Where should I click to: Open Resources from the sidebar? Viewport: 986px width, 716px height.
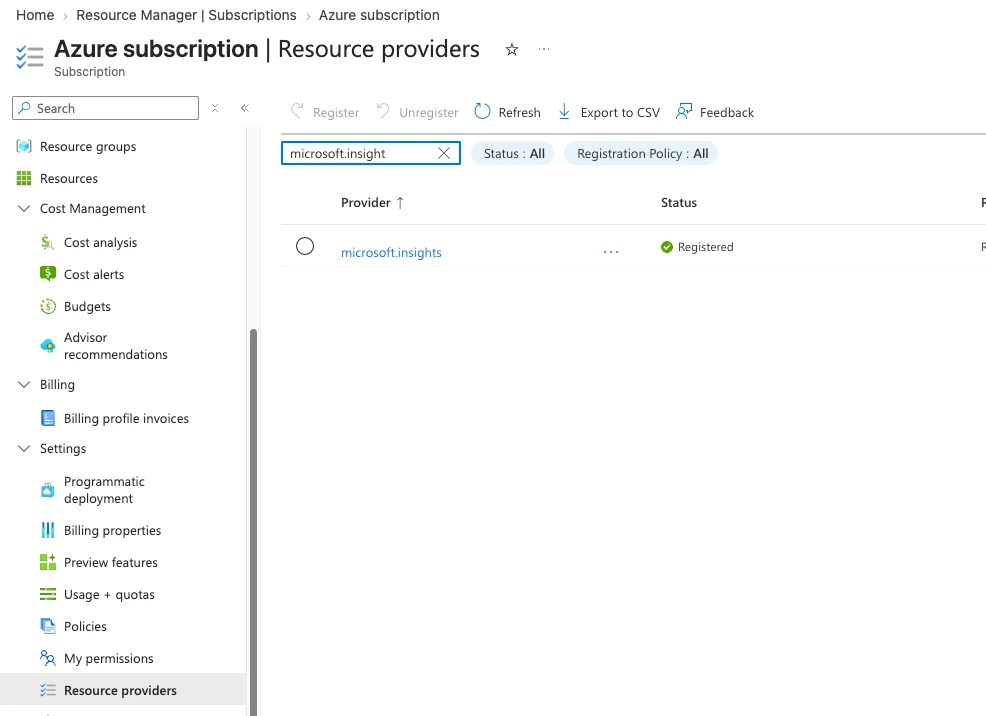(x=69, y=179)
